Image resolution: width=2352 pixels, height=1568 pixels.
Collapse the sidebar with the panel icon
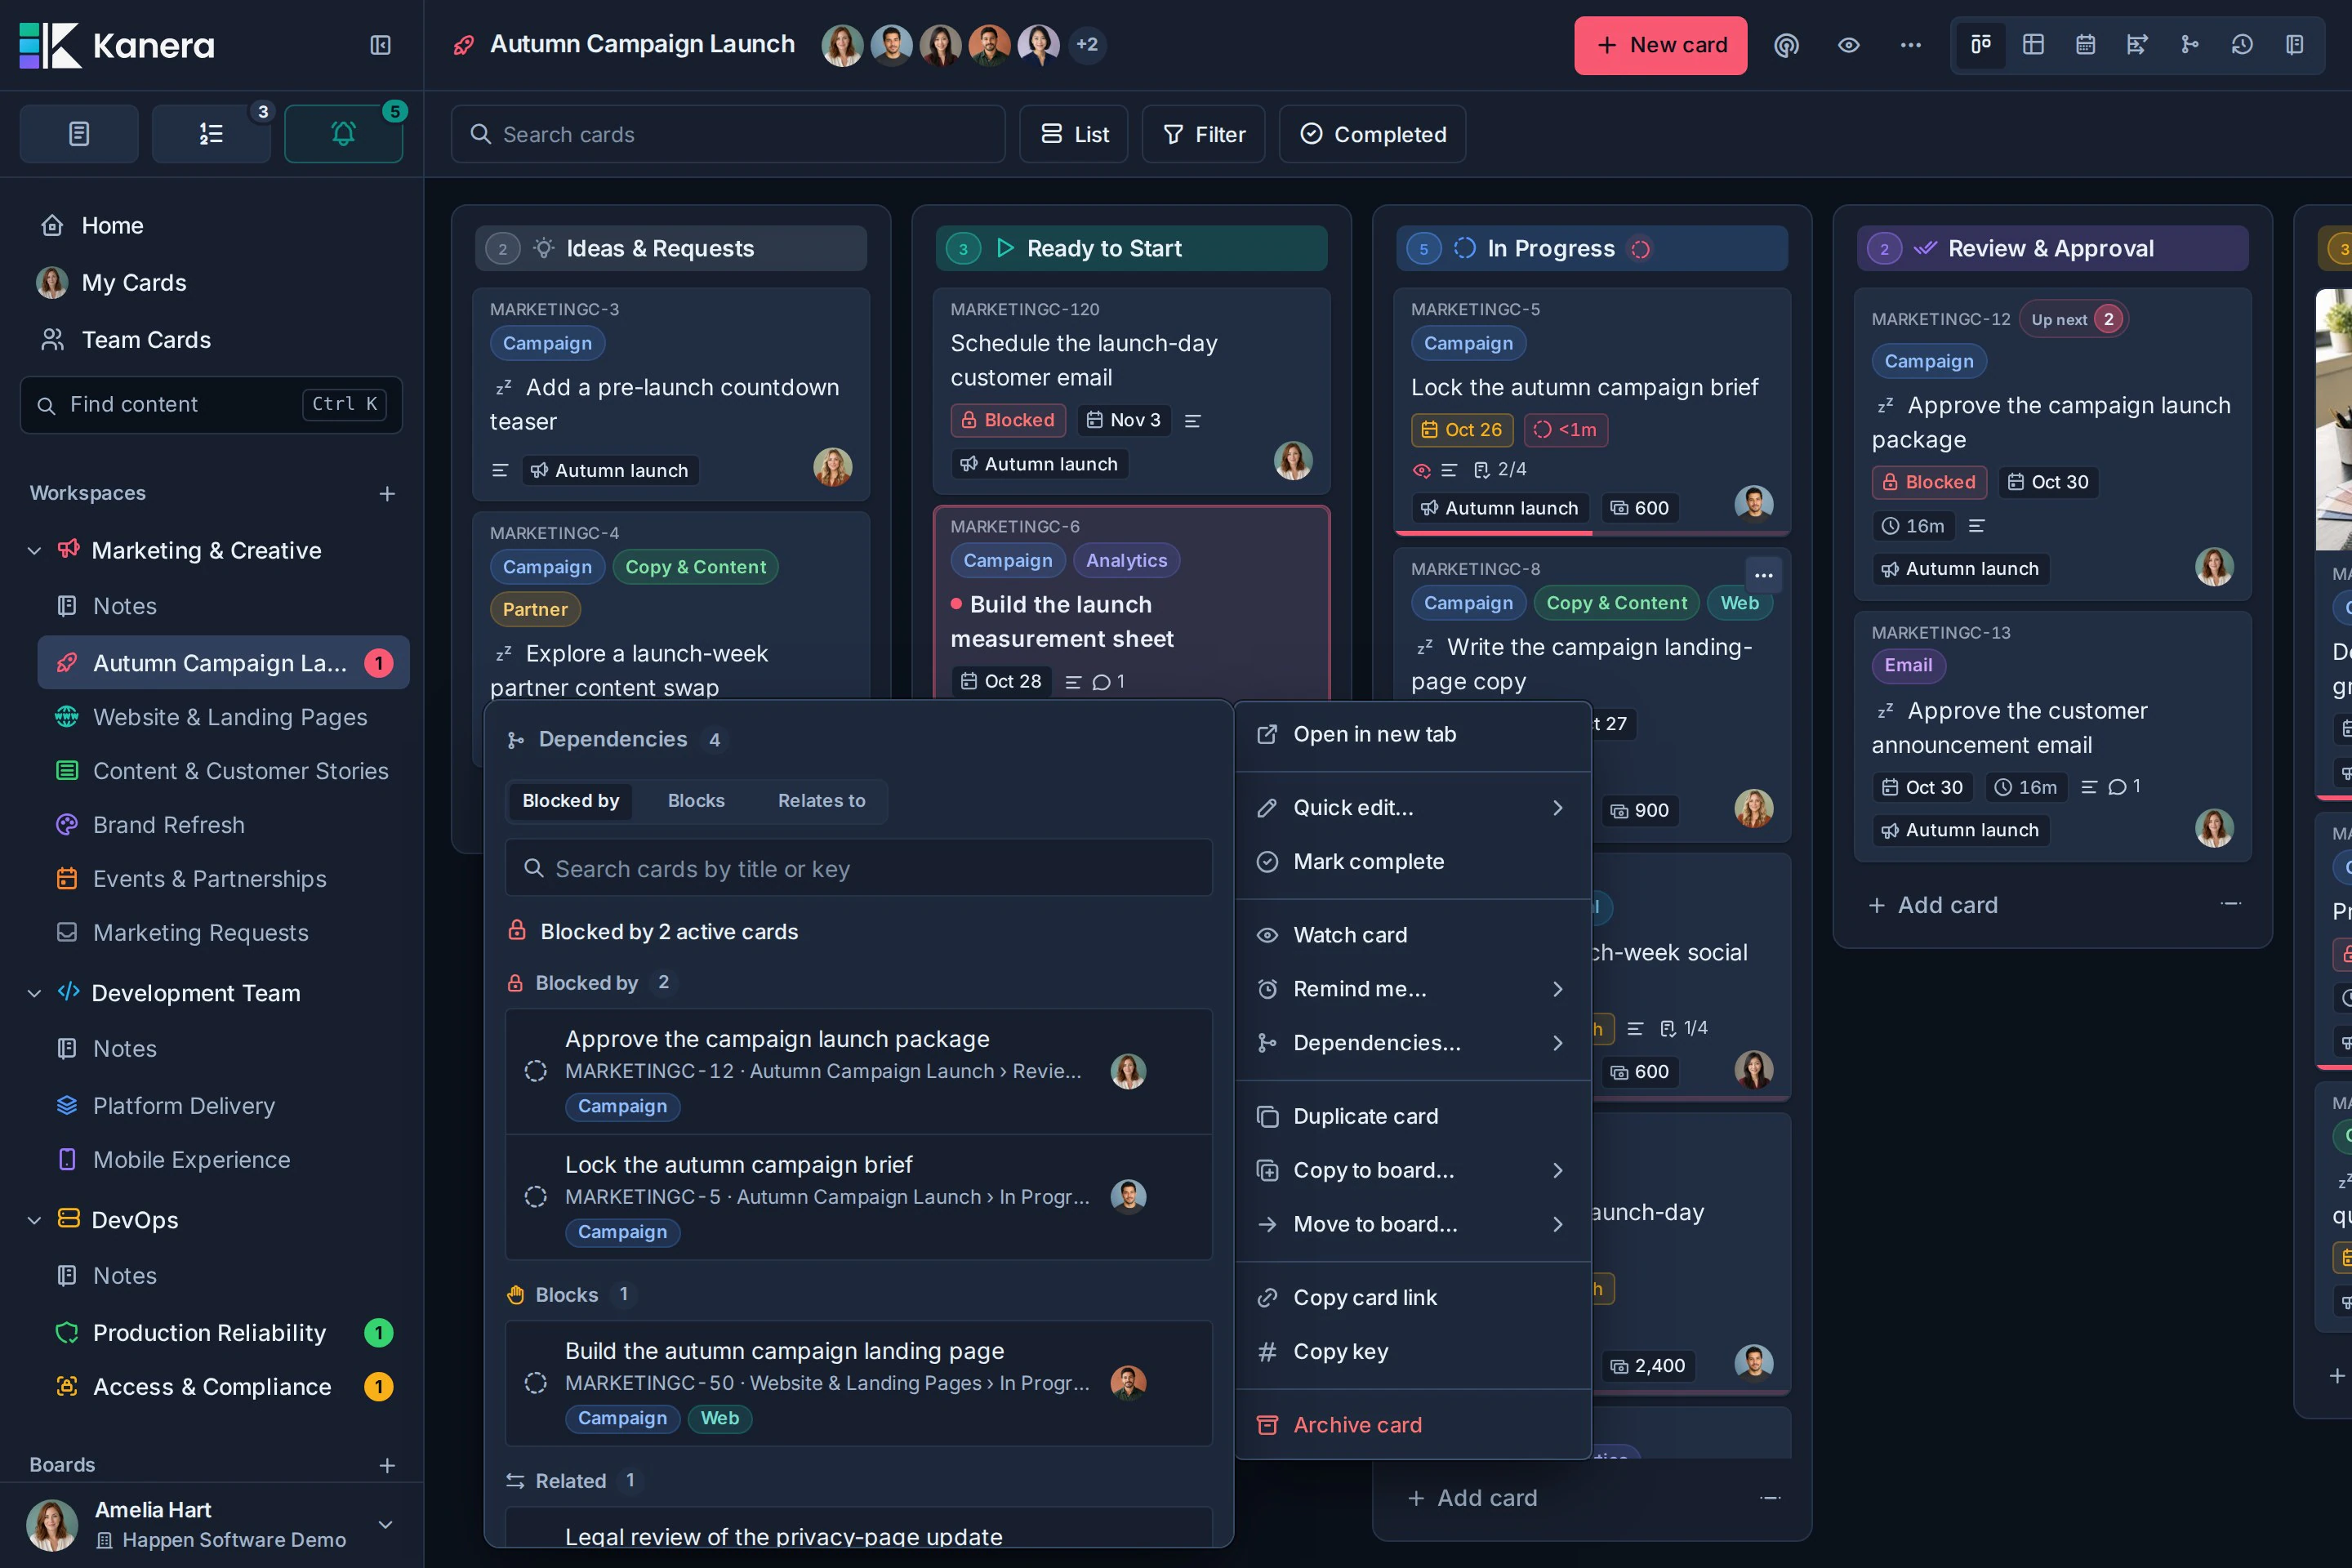coord(380,45)
